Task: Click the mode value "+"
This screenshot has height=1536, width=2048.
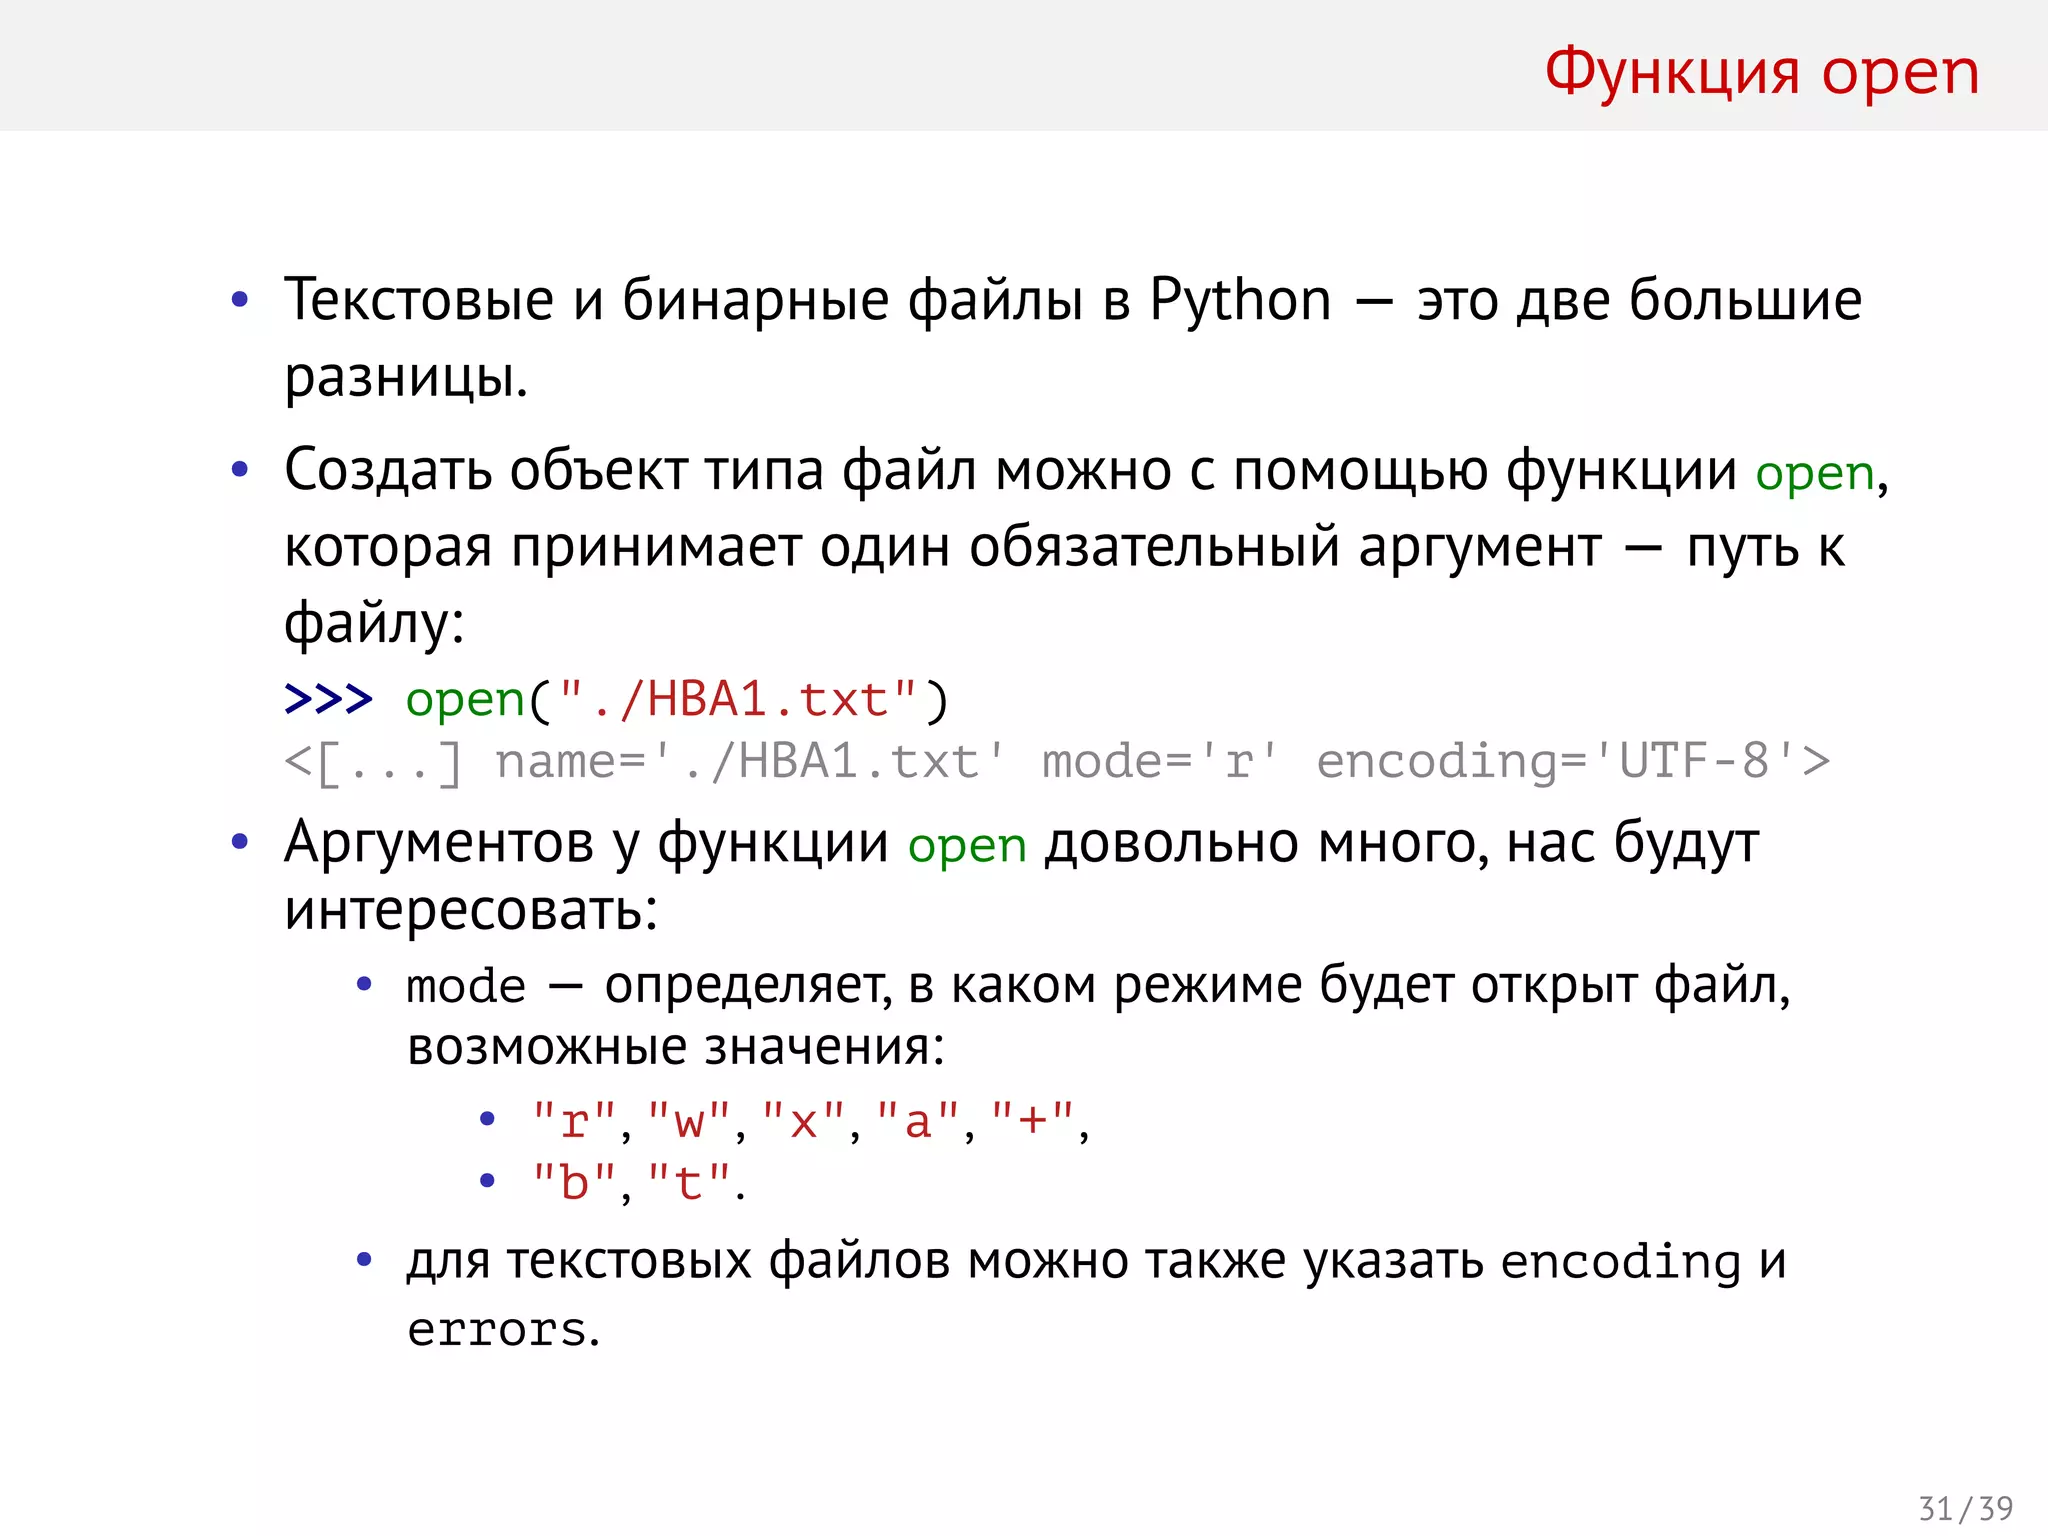Action: click(1033, 1121)
